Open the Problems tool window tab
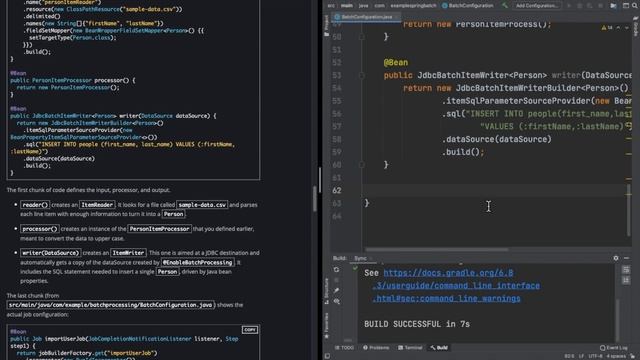Viewport: 640px width, 360px height. [376, 348]
